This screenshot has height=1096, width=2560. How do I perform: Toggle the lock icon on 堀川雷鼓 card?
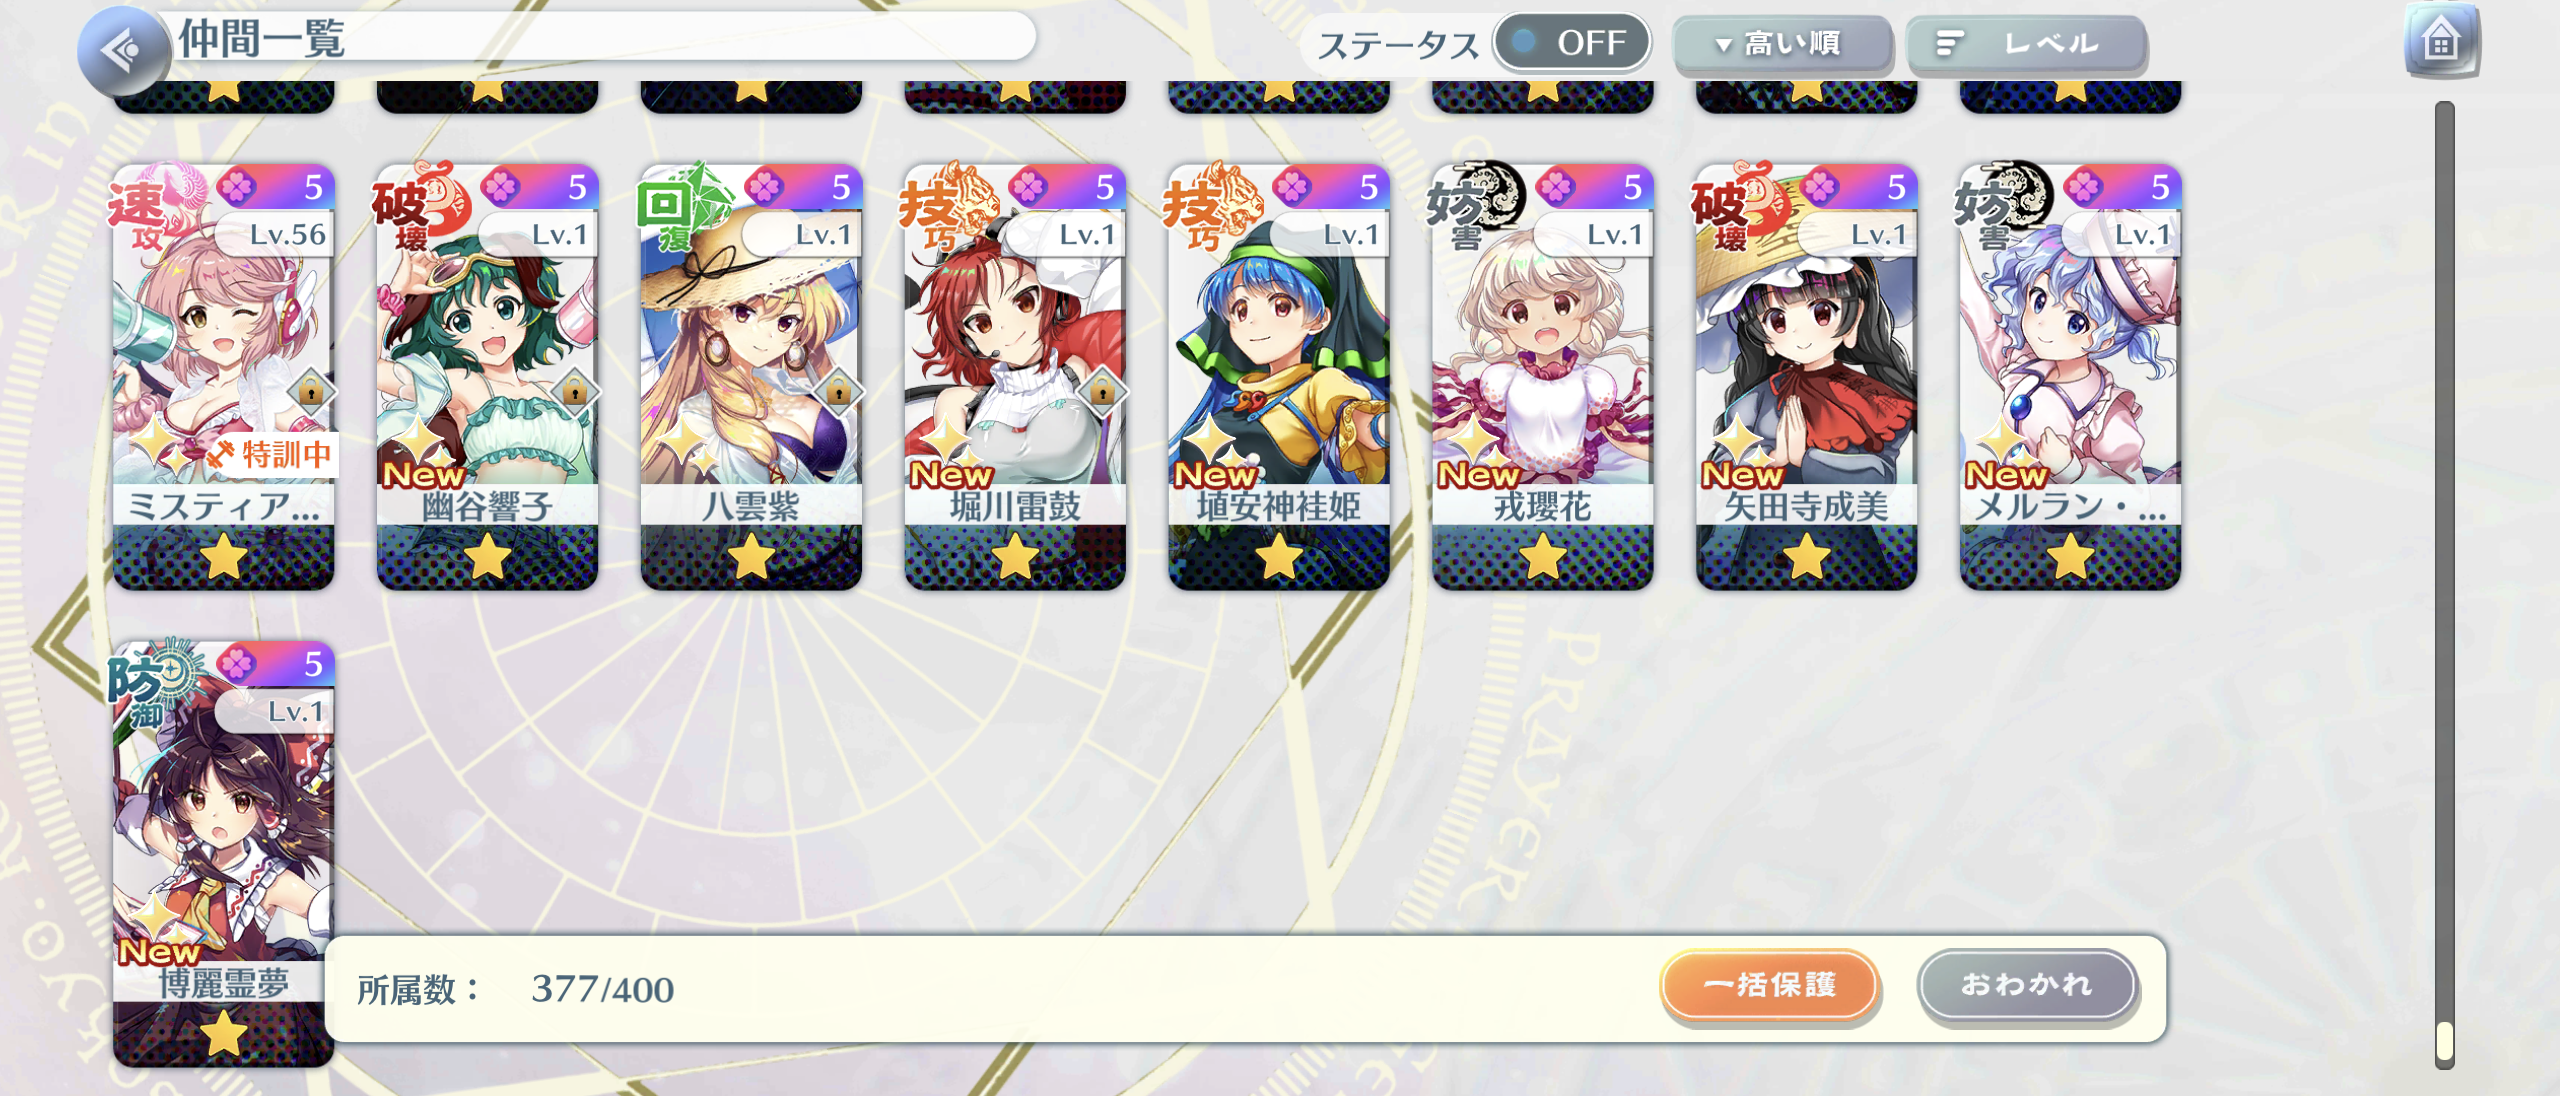(1102, 392)
